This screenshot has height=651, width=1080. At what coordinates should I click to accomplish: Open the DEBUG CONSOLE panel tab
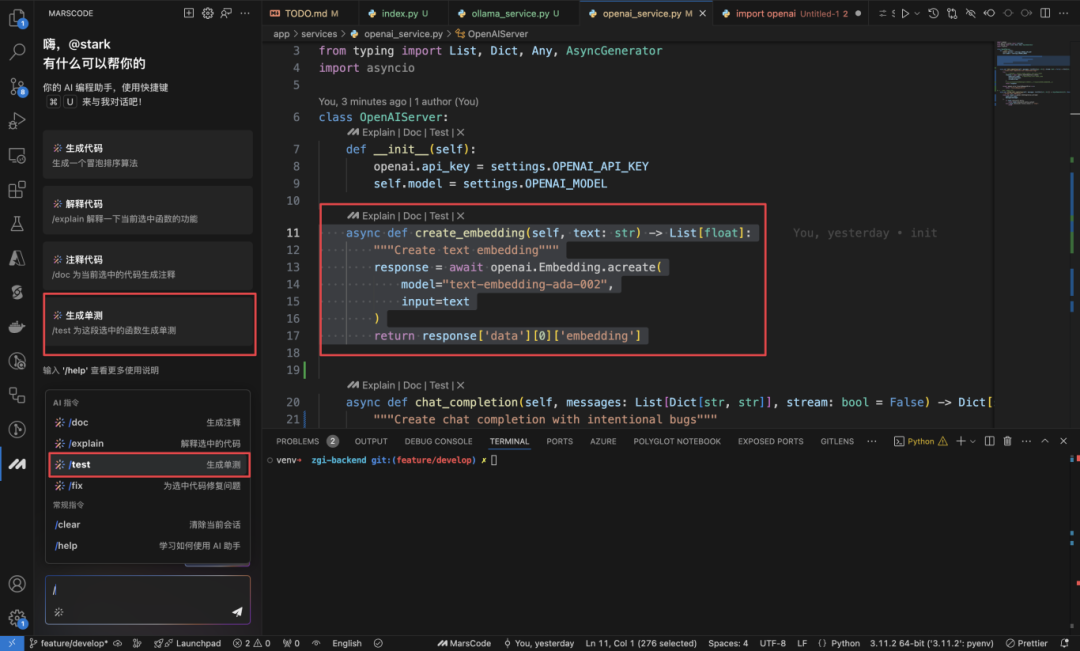point(438,441)
